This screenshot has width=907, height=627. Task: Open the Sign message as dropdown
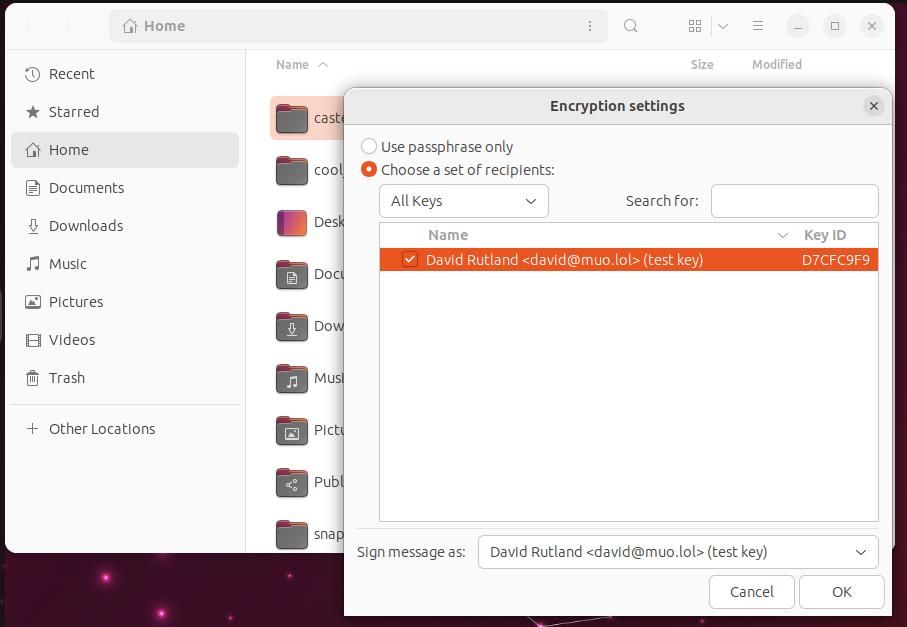coord(678,551)
